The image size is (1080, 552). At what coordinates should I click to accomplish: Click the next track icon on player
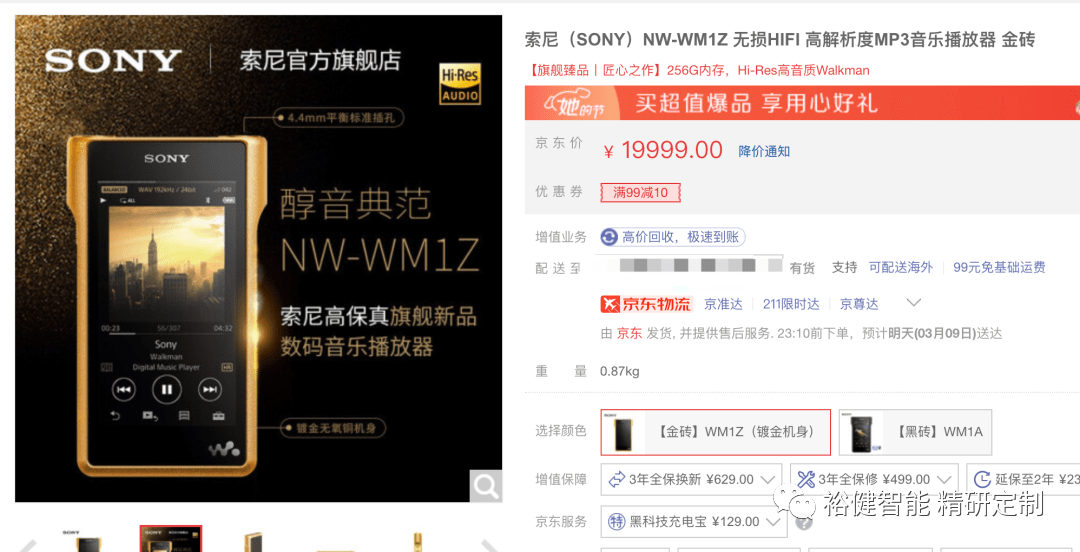click(209, 390)
